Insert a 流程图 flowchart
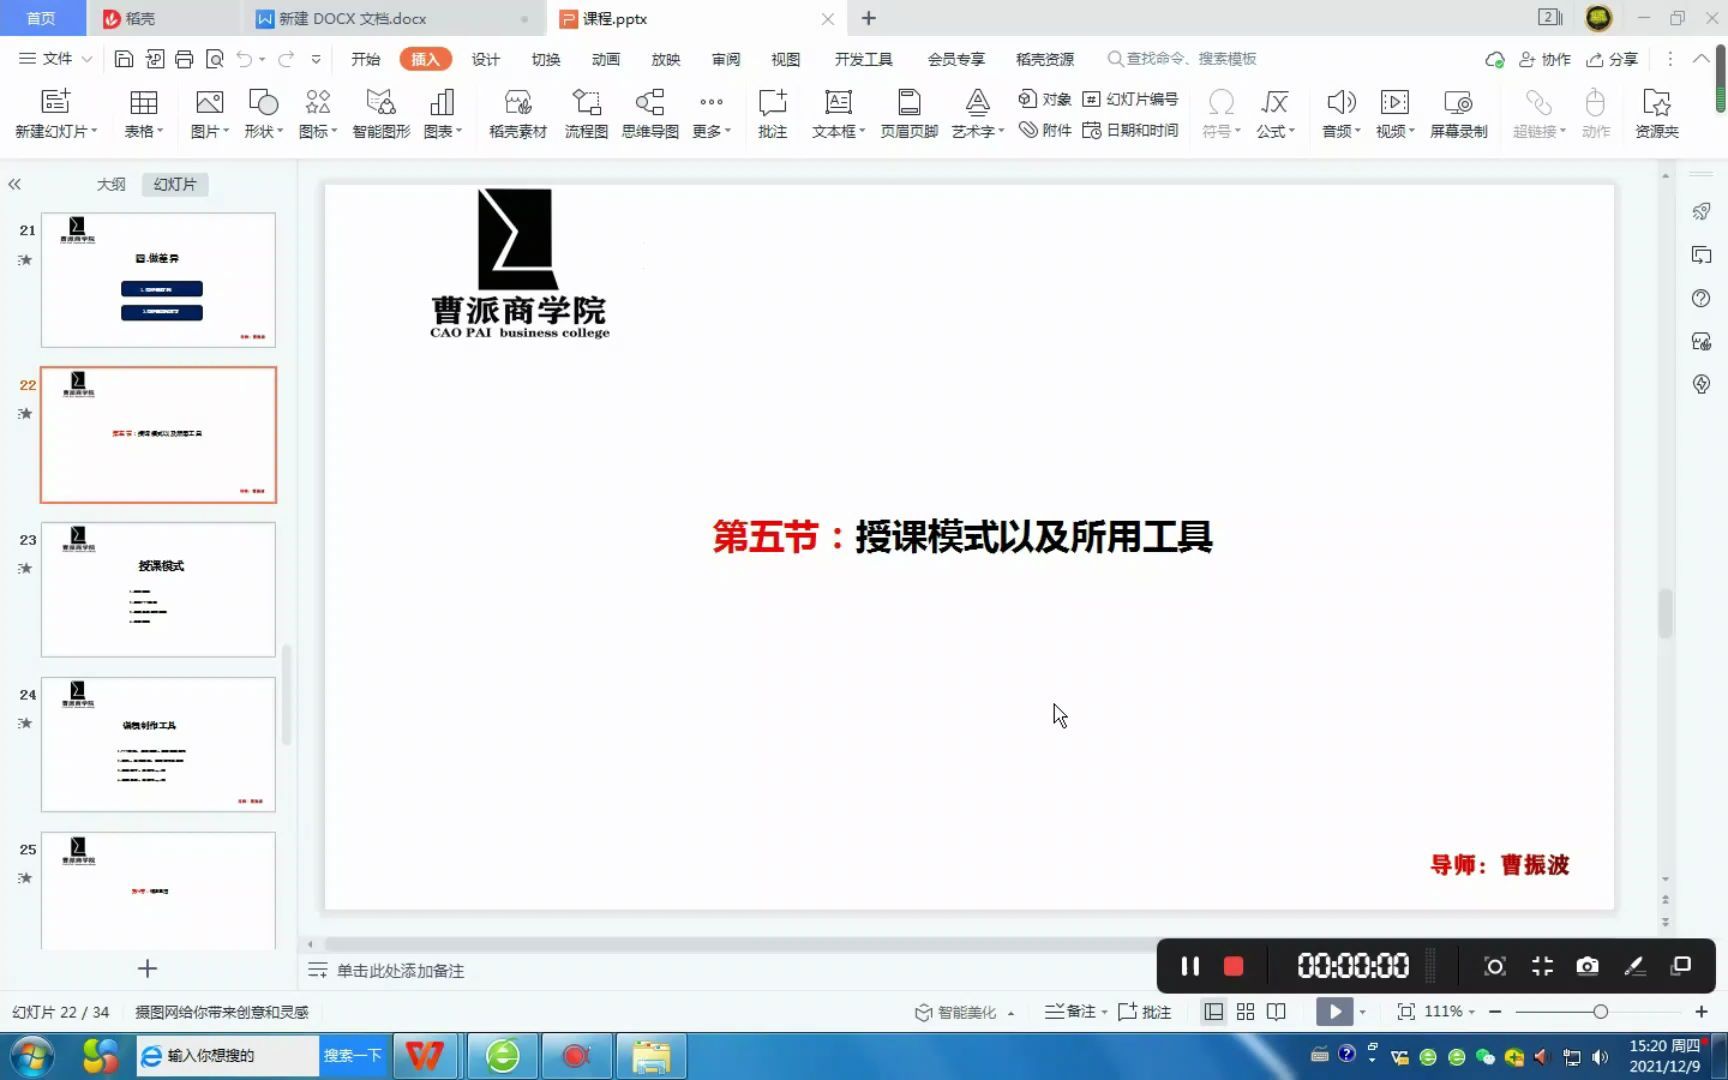The width and height of the screenshot is (1728, 1080). tap(585, 112)
